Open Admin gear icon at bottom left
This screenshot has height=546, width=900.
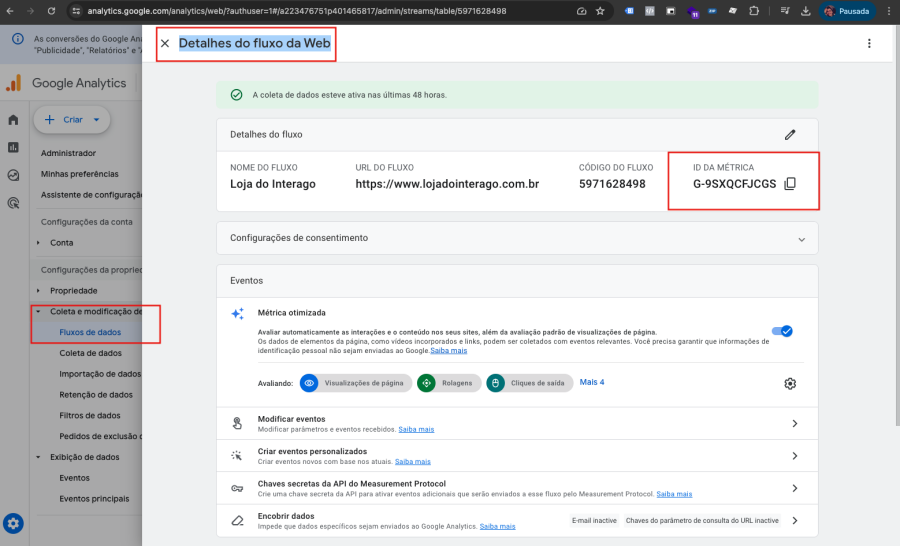click(x=13, y=524)
